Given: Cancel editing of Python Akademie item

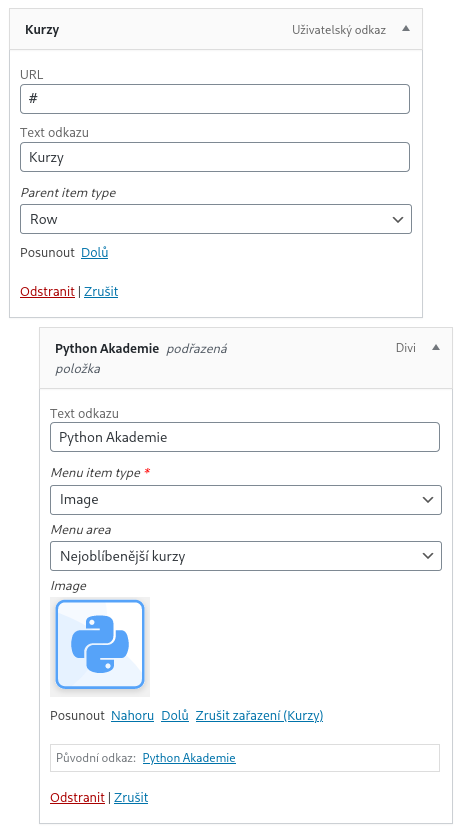Looking at the screenshot, I should click(131, 797).
